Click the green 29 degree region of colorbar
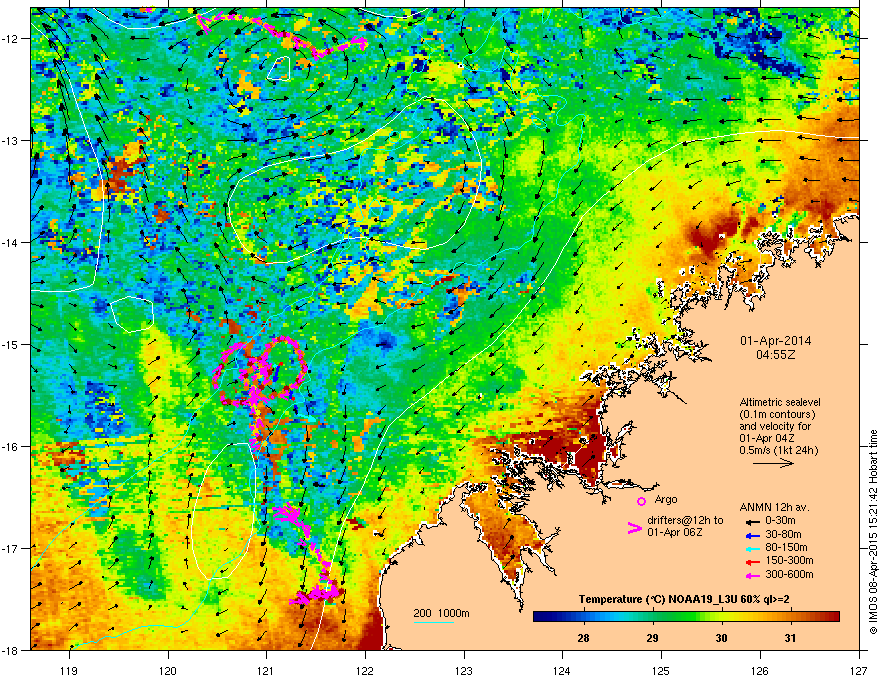 (653, 617)
